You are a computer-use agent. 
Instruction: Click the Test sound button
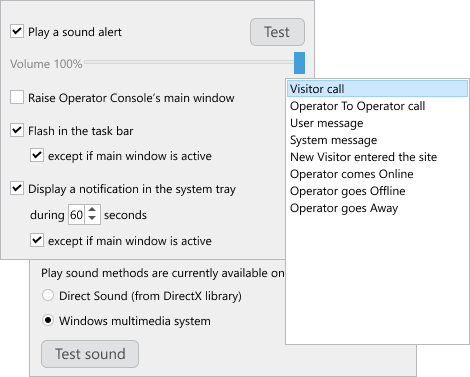90,354
